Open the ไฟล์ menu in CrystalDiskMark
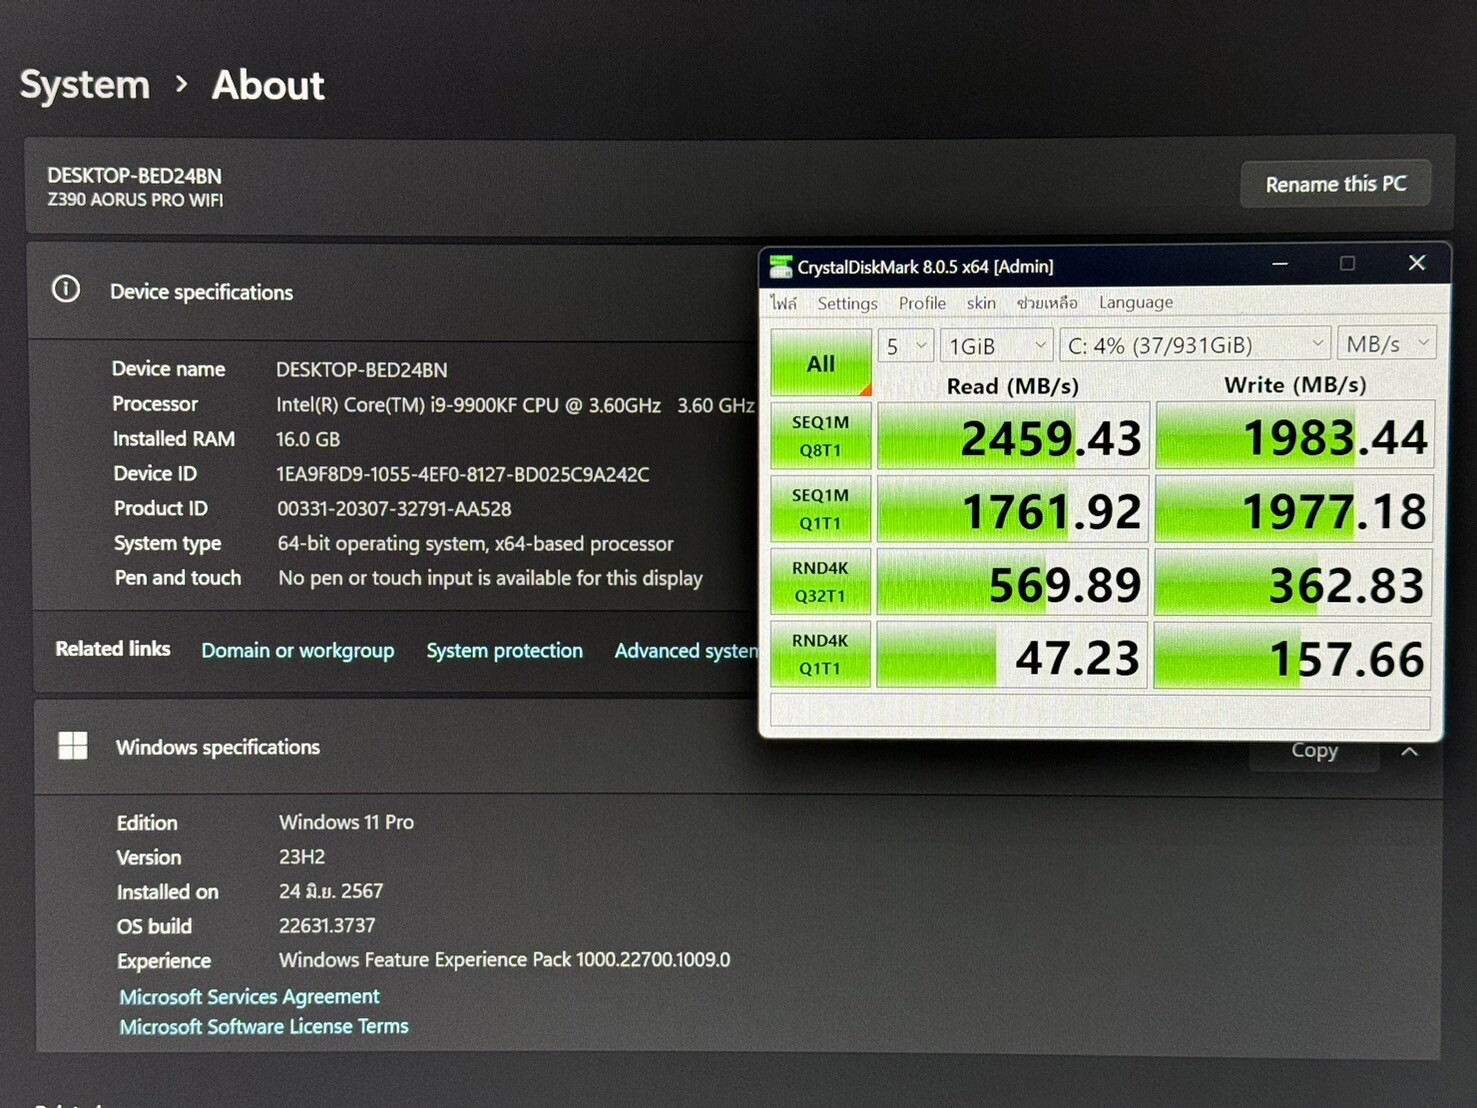The image size is (1477, 1108). (x=783, y=302)
